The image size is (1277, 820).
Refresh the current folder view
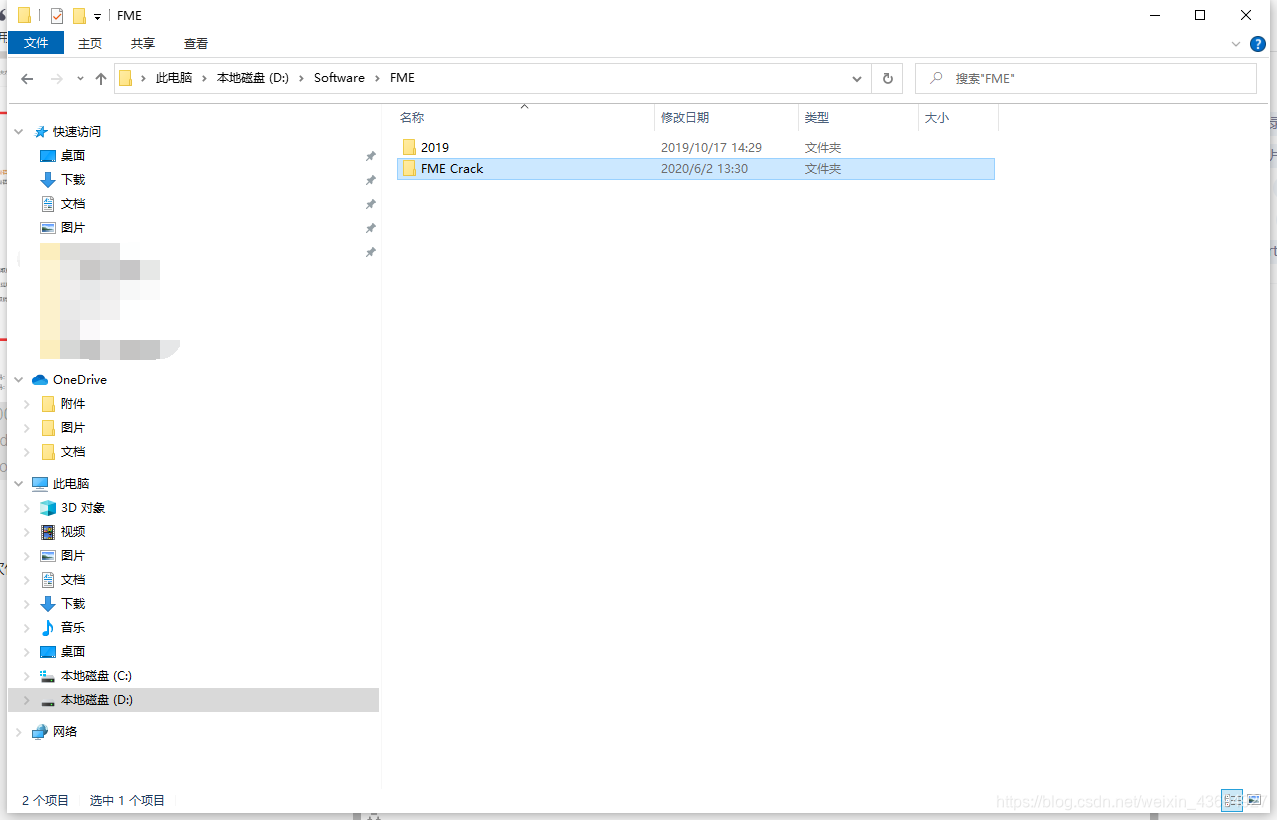(887, 78)
